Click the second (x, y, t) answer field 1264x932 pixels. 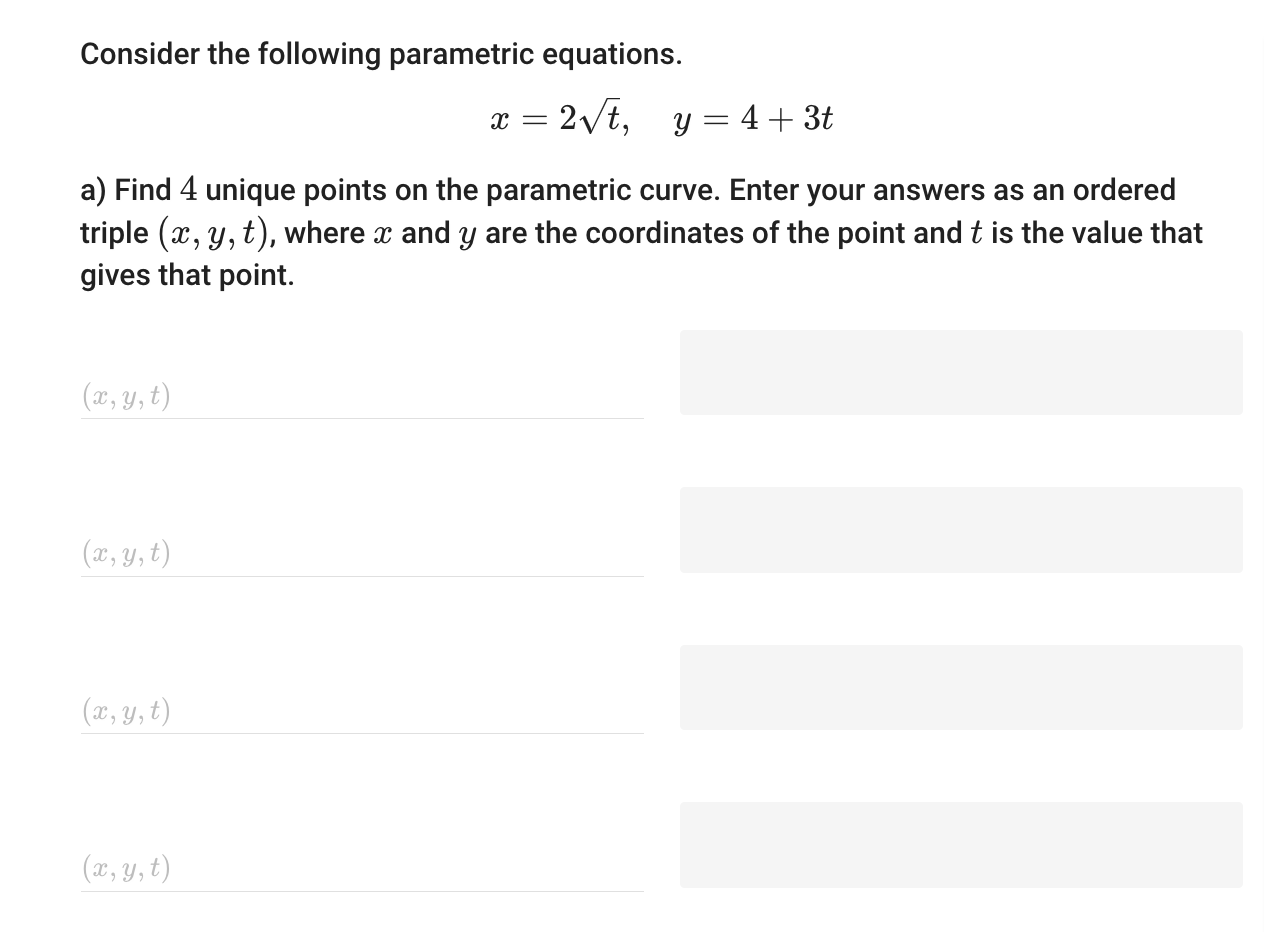pyautogui.click(x=360, y=558)
